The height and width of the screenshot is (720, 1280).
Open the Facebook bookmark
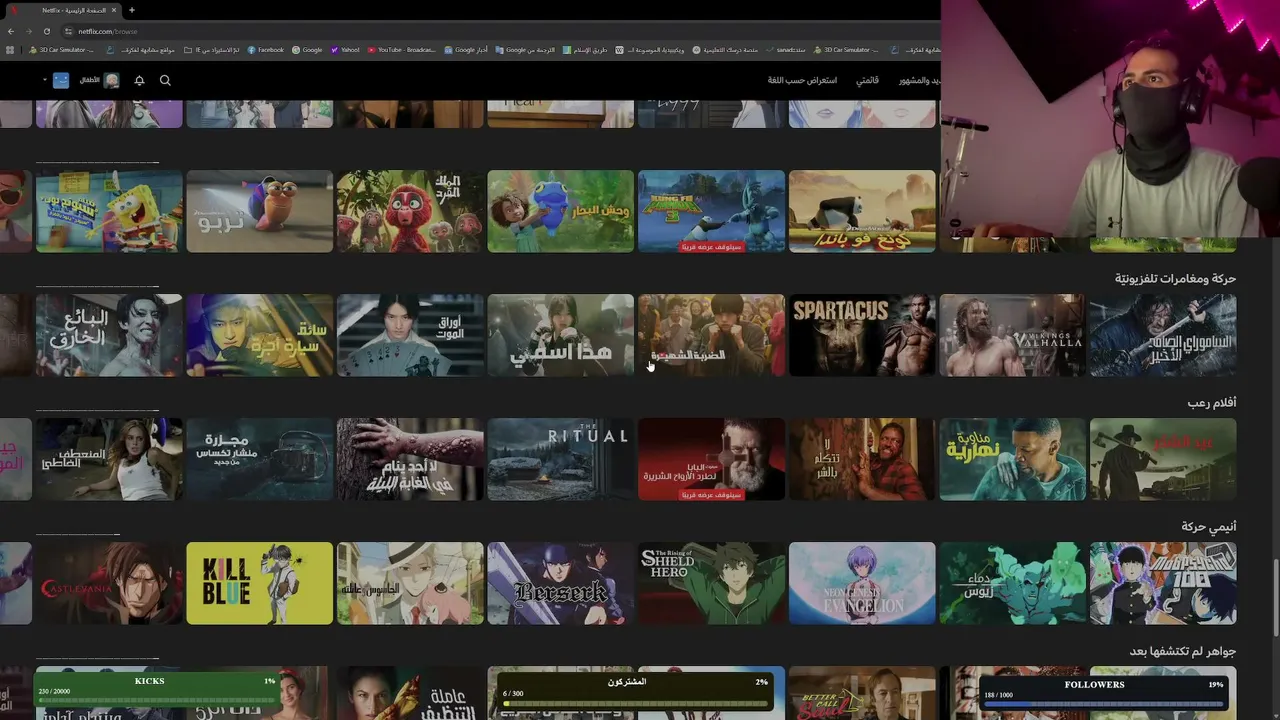(266, 50)
